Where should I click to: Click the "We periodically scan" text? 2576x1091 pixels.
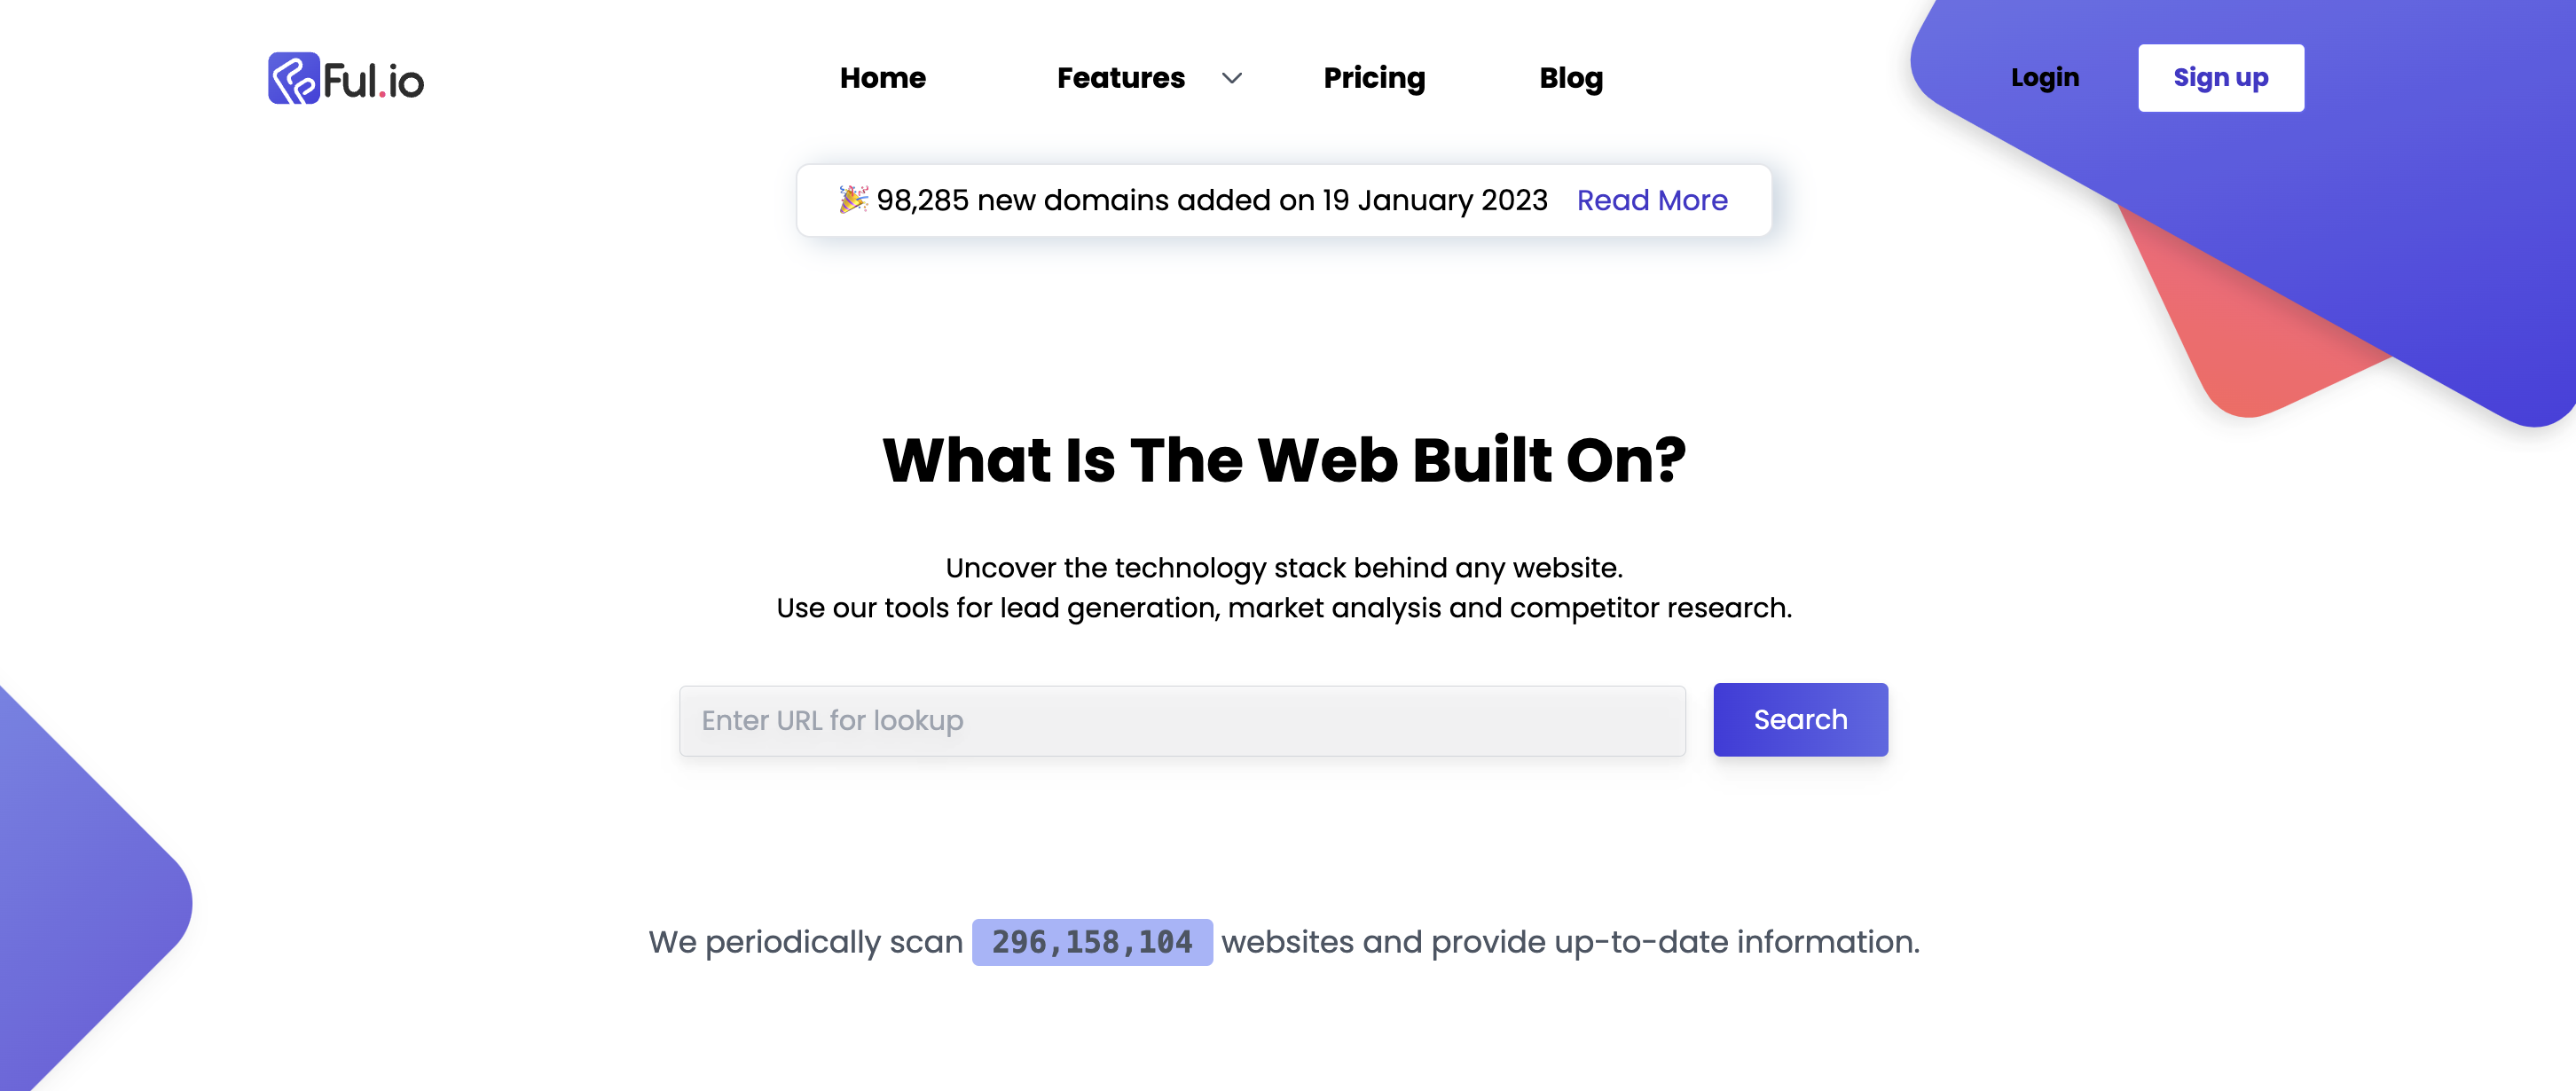[805, 942]
